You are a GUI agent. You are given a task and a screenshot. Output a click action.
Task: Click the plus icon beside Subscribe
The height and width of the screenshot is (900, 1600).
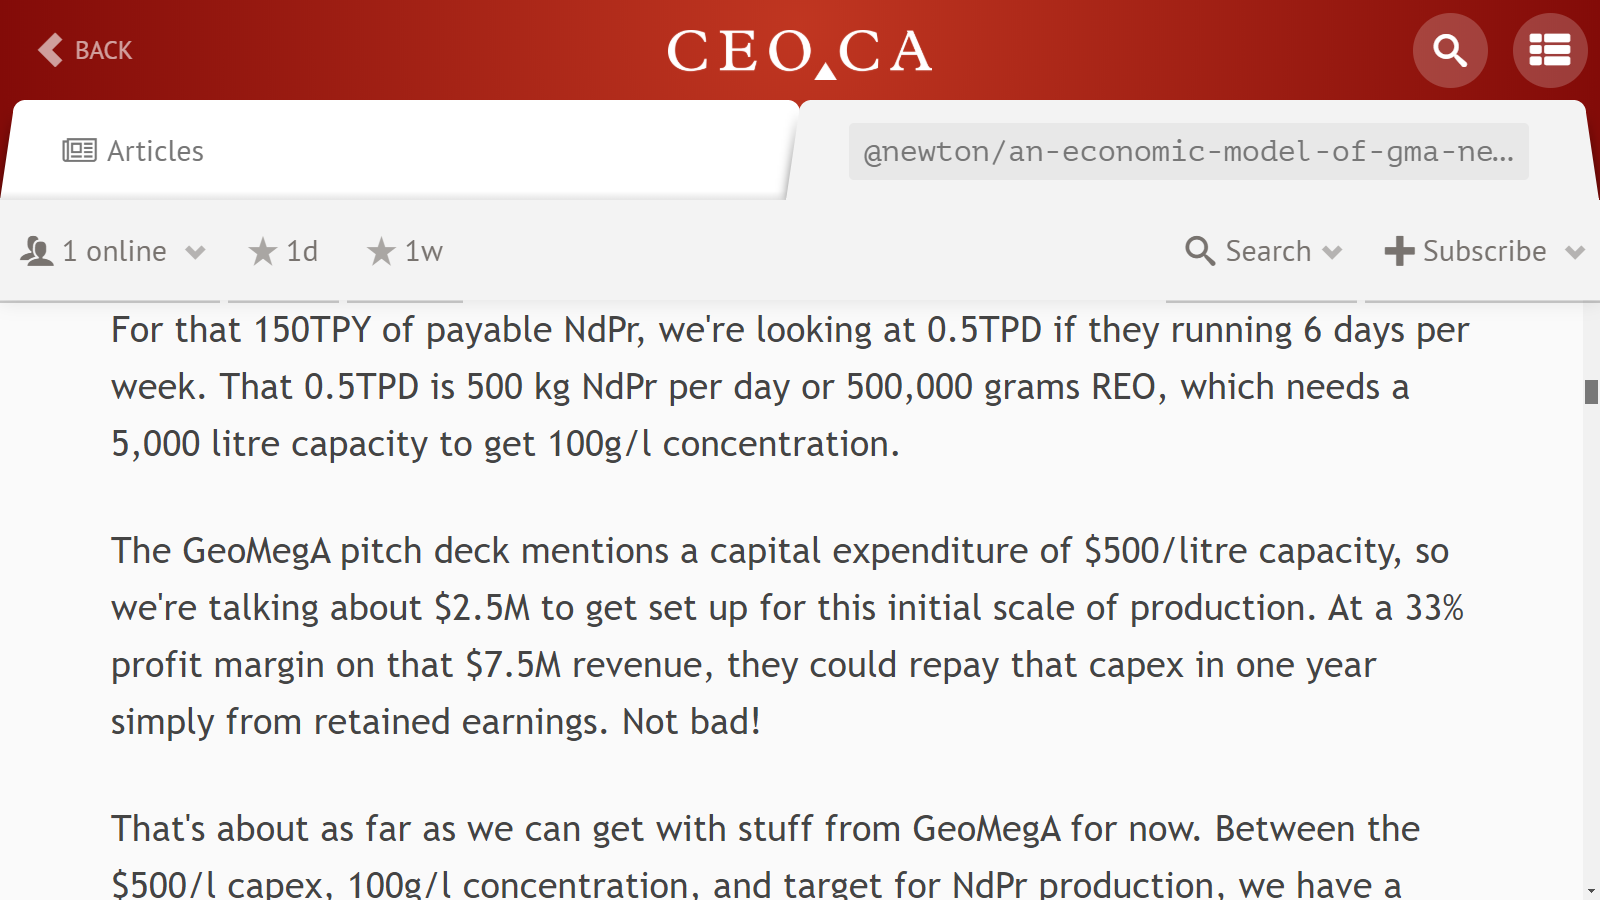pyautogui.click(x=1399, y=251)
